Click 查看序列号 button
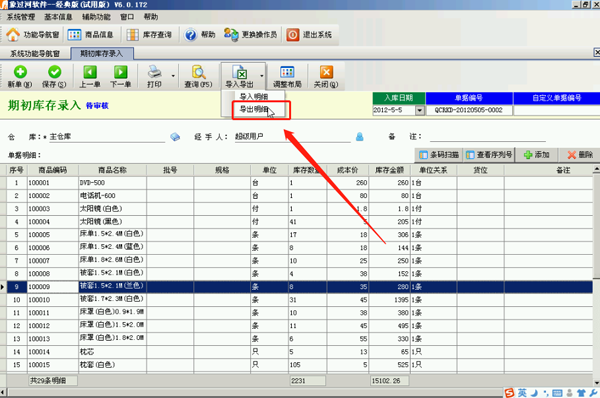The image size is (600, 398). 489,155
